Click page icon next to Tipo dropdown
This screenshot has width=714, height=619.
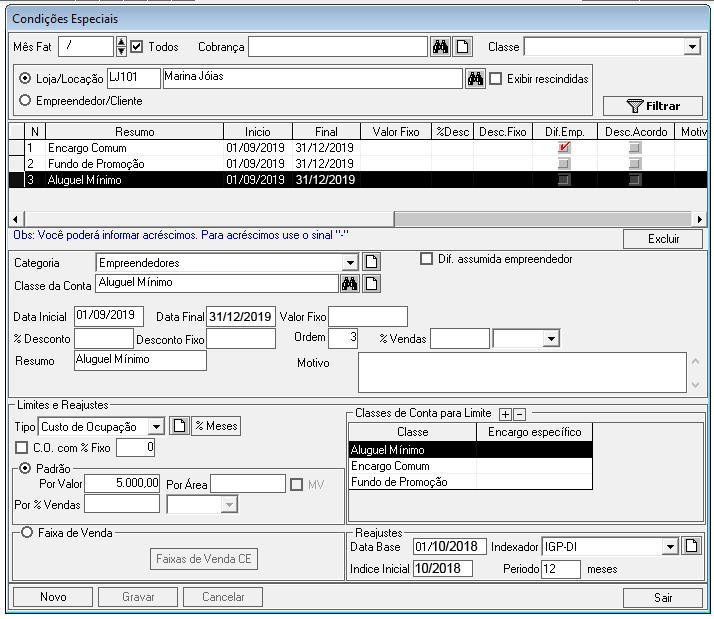coord(179,426)
